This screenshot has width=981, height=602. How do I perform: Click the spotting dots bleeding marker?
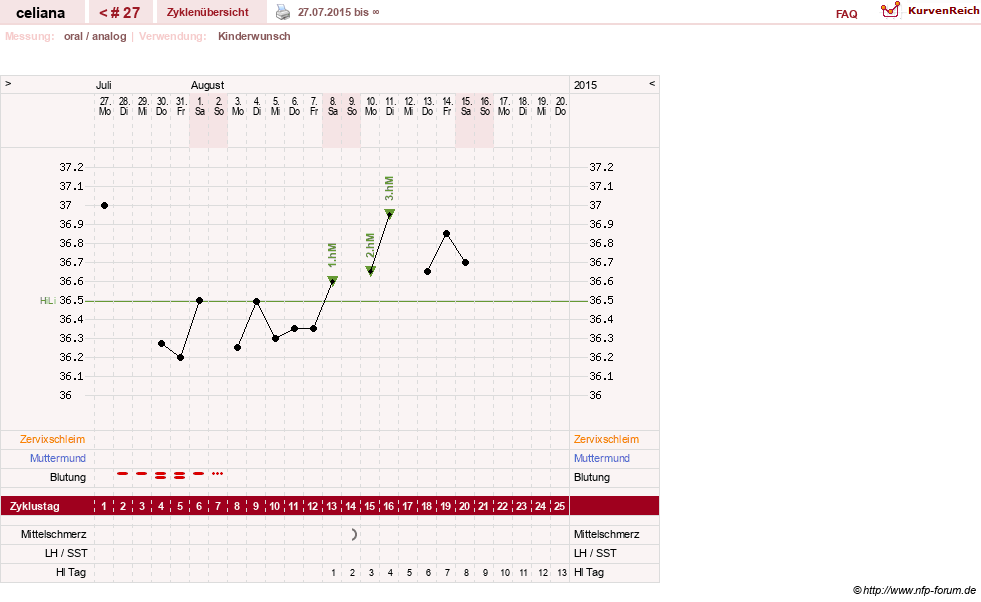(x=217, y=474)
